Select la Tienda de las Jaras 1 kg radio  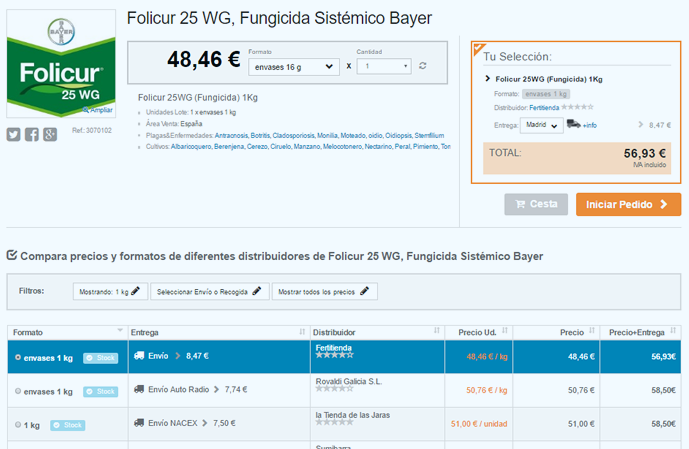point(18,424)
